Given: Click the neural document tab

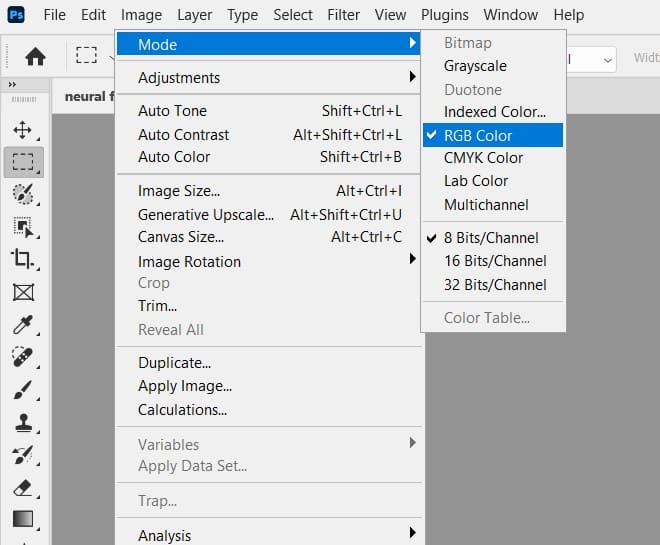Looking at the screenshot, I should pyautogui.click(x=84, y=96).
